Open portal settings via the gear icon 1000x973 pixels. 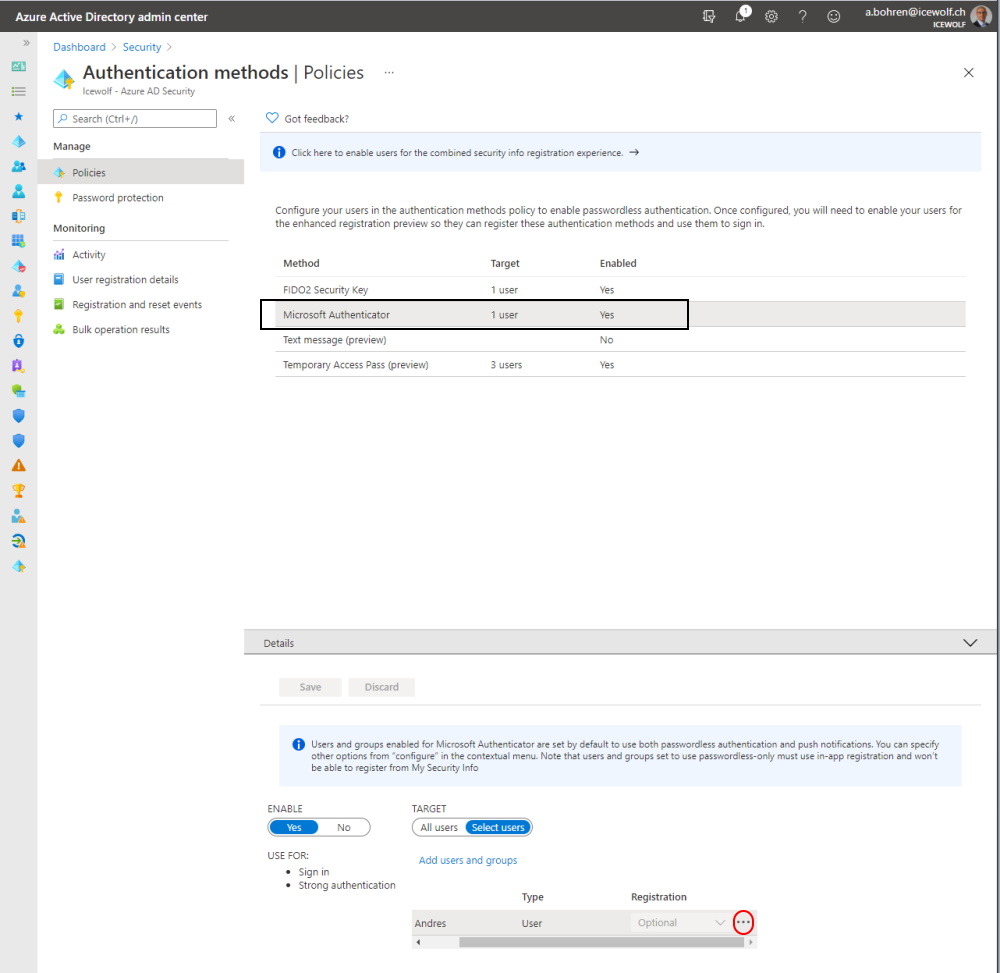point(772,17)
